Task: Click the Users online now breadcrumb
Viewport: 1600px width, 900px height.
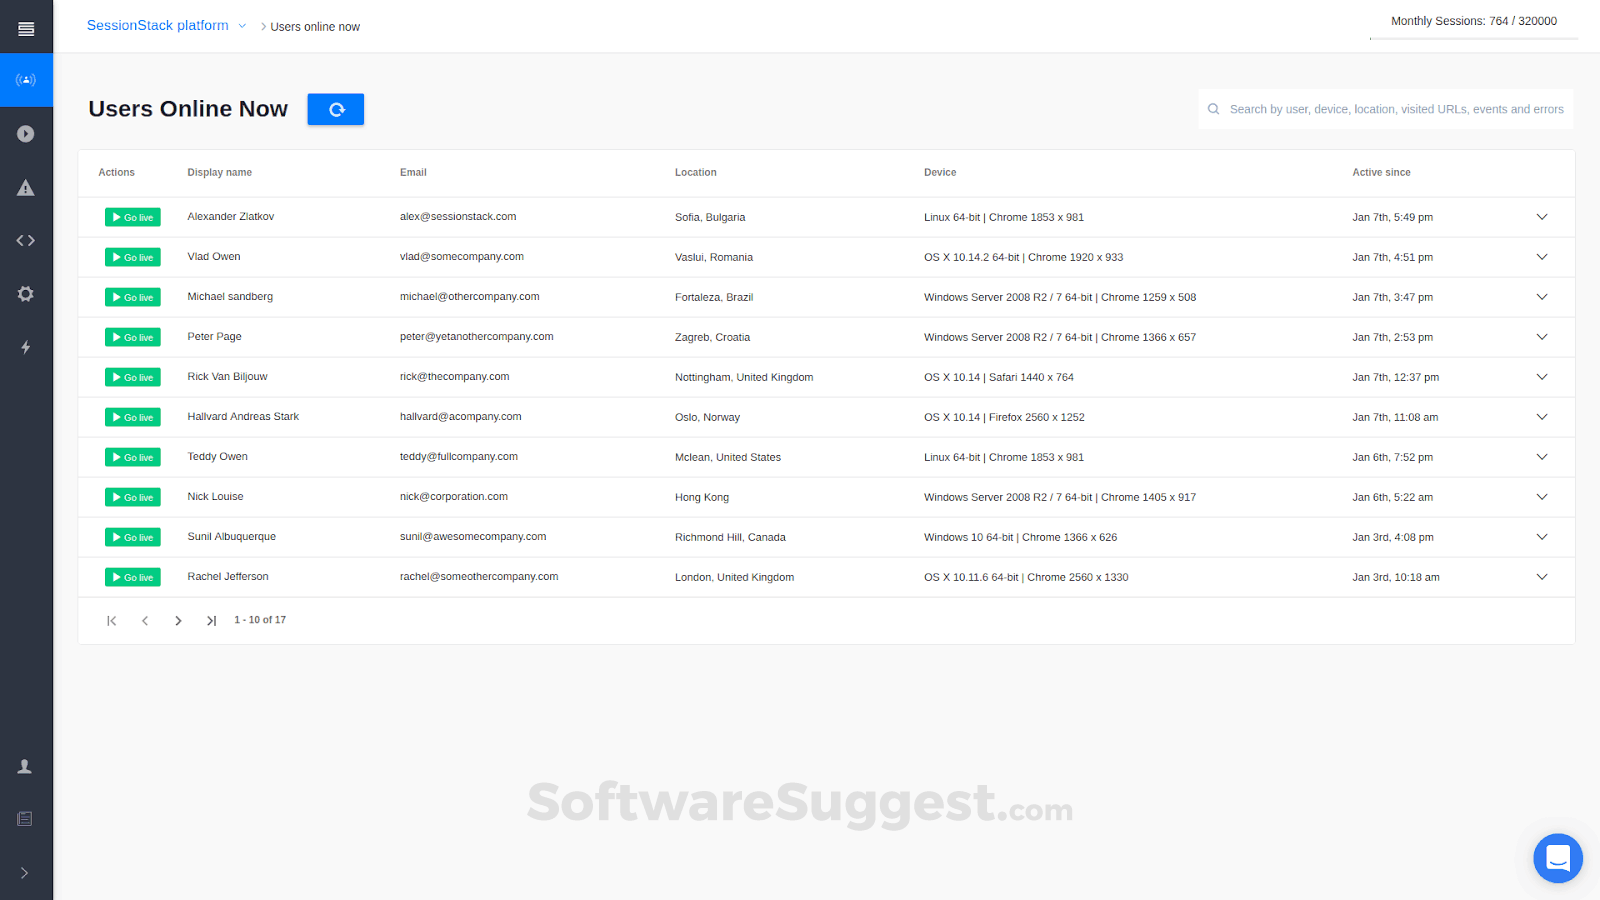Action: pos(315,26)
